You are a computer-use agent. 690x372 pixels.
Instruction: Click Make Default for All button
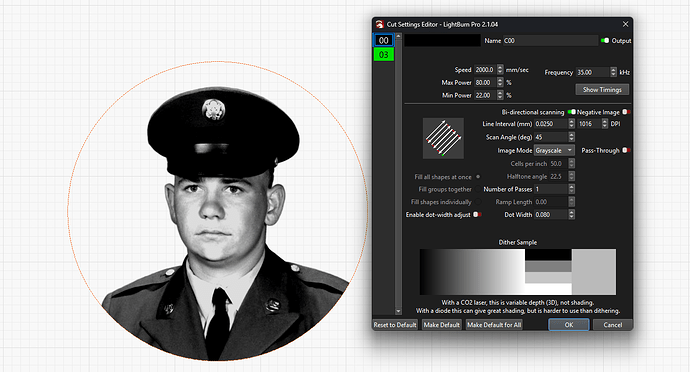pyautogui.click(x=494, y=325)
